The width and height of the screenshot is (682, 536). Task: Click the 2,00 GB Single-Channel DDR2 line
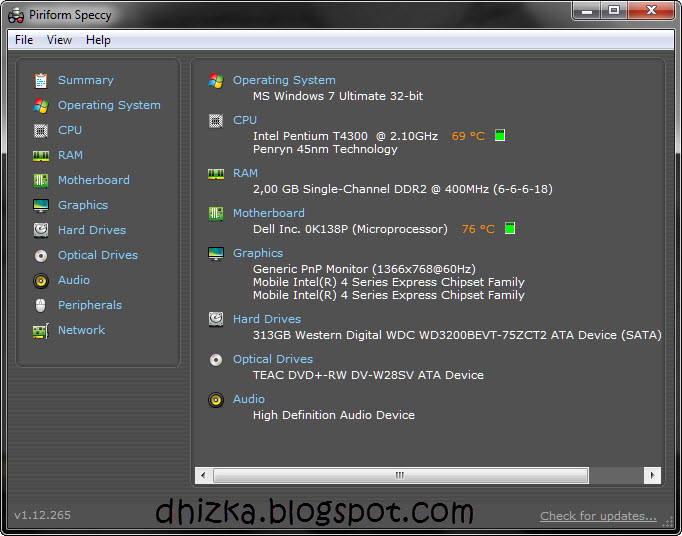403,189
